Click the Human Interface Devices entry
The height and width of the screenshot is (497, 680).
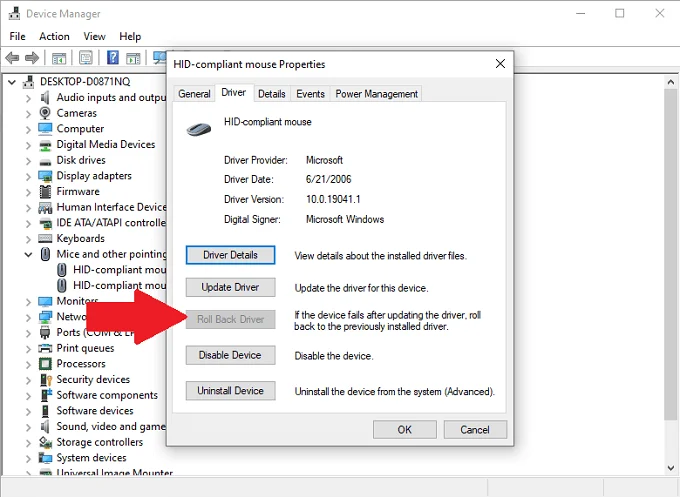[111, 207]
